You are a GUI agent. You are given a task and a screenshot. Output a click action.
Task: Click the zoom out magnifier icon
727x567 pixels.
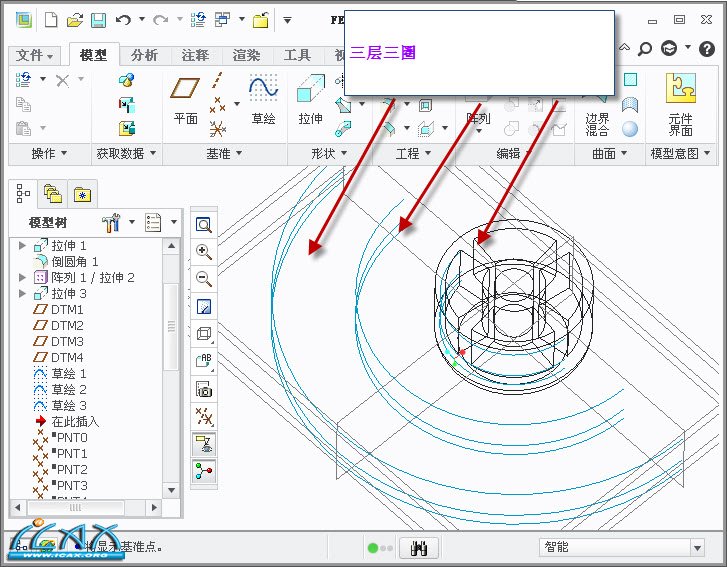[x=204, y=279]
